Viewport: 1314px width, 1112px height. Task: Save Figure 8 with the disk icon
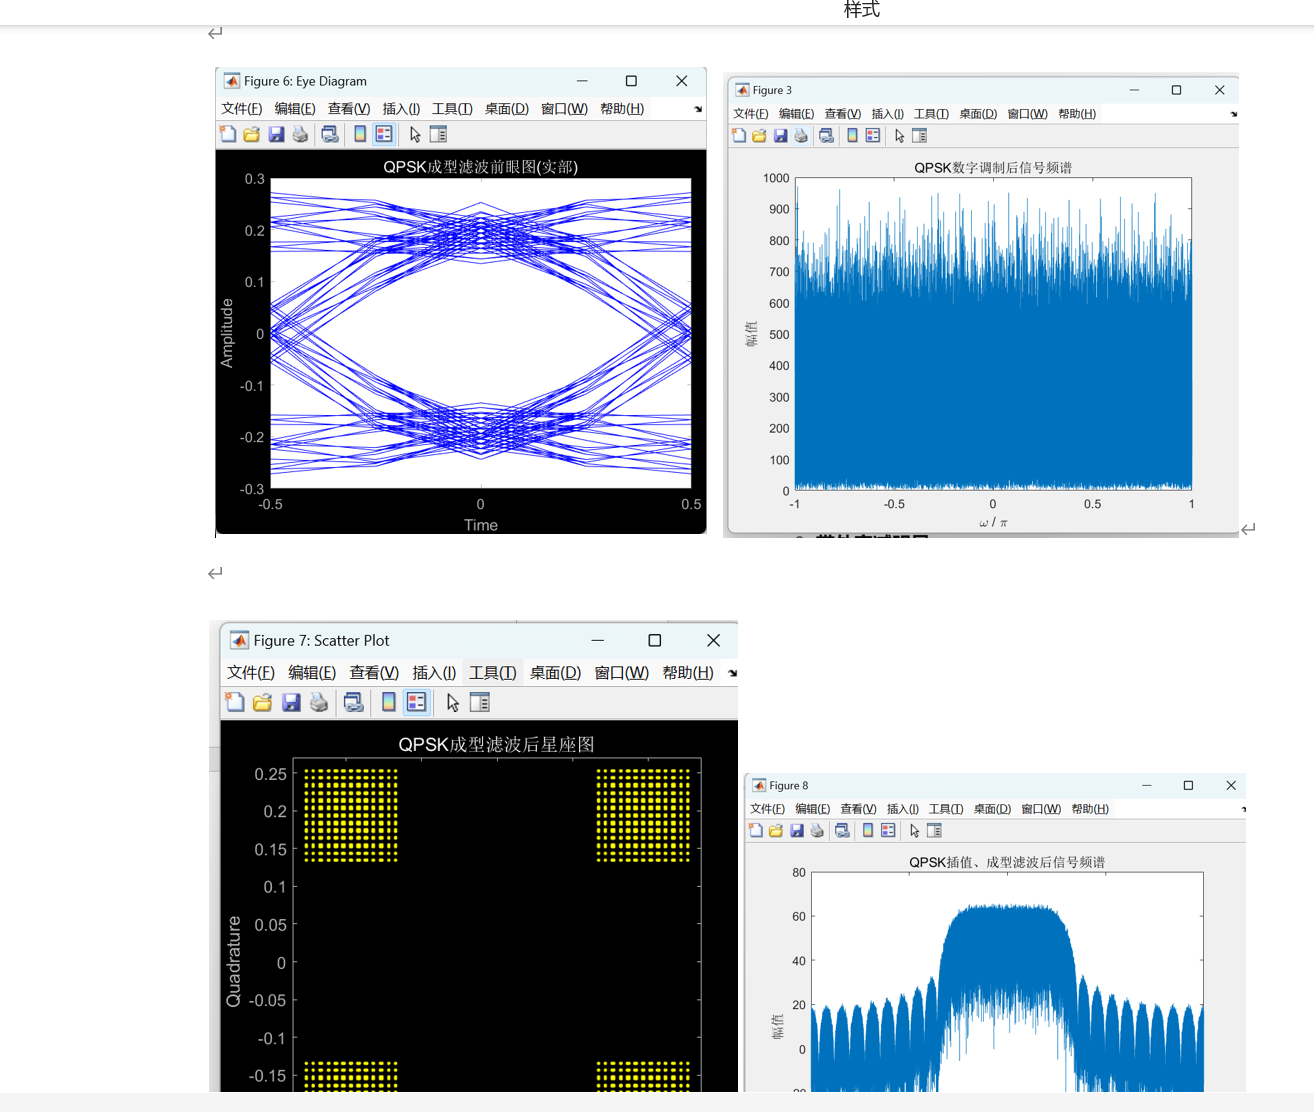797,831
